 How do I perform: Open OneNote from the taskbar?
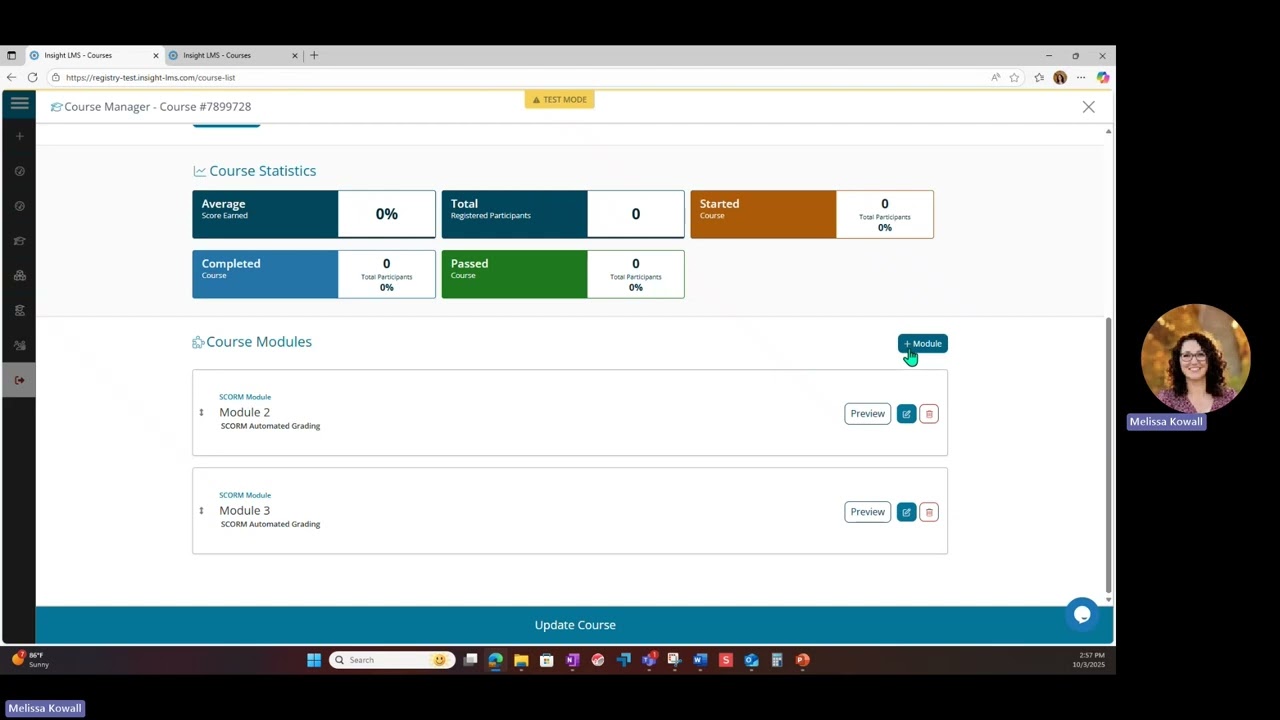[x=572, y=660]
